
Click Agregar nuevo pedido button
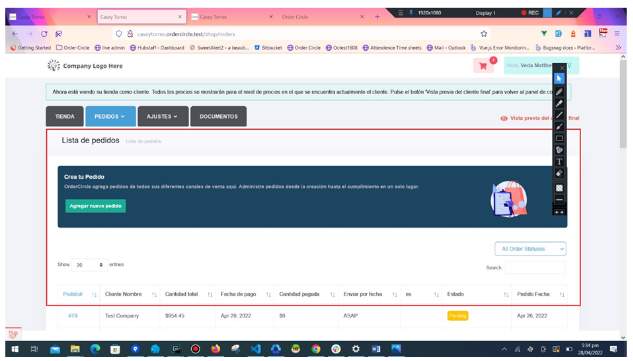tap(96, 206)
